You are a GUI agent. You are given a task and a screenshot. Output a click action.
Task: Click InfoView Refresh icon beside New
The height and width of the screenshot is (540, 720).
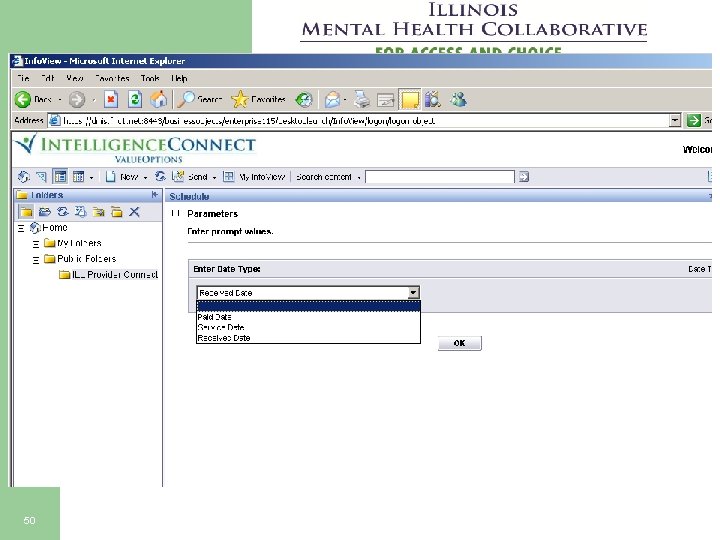tap(160, 176)
